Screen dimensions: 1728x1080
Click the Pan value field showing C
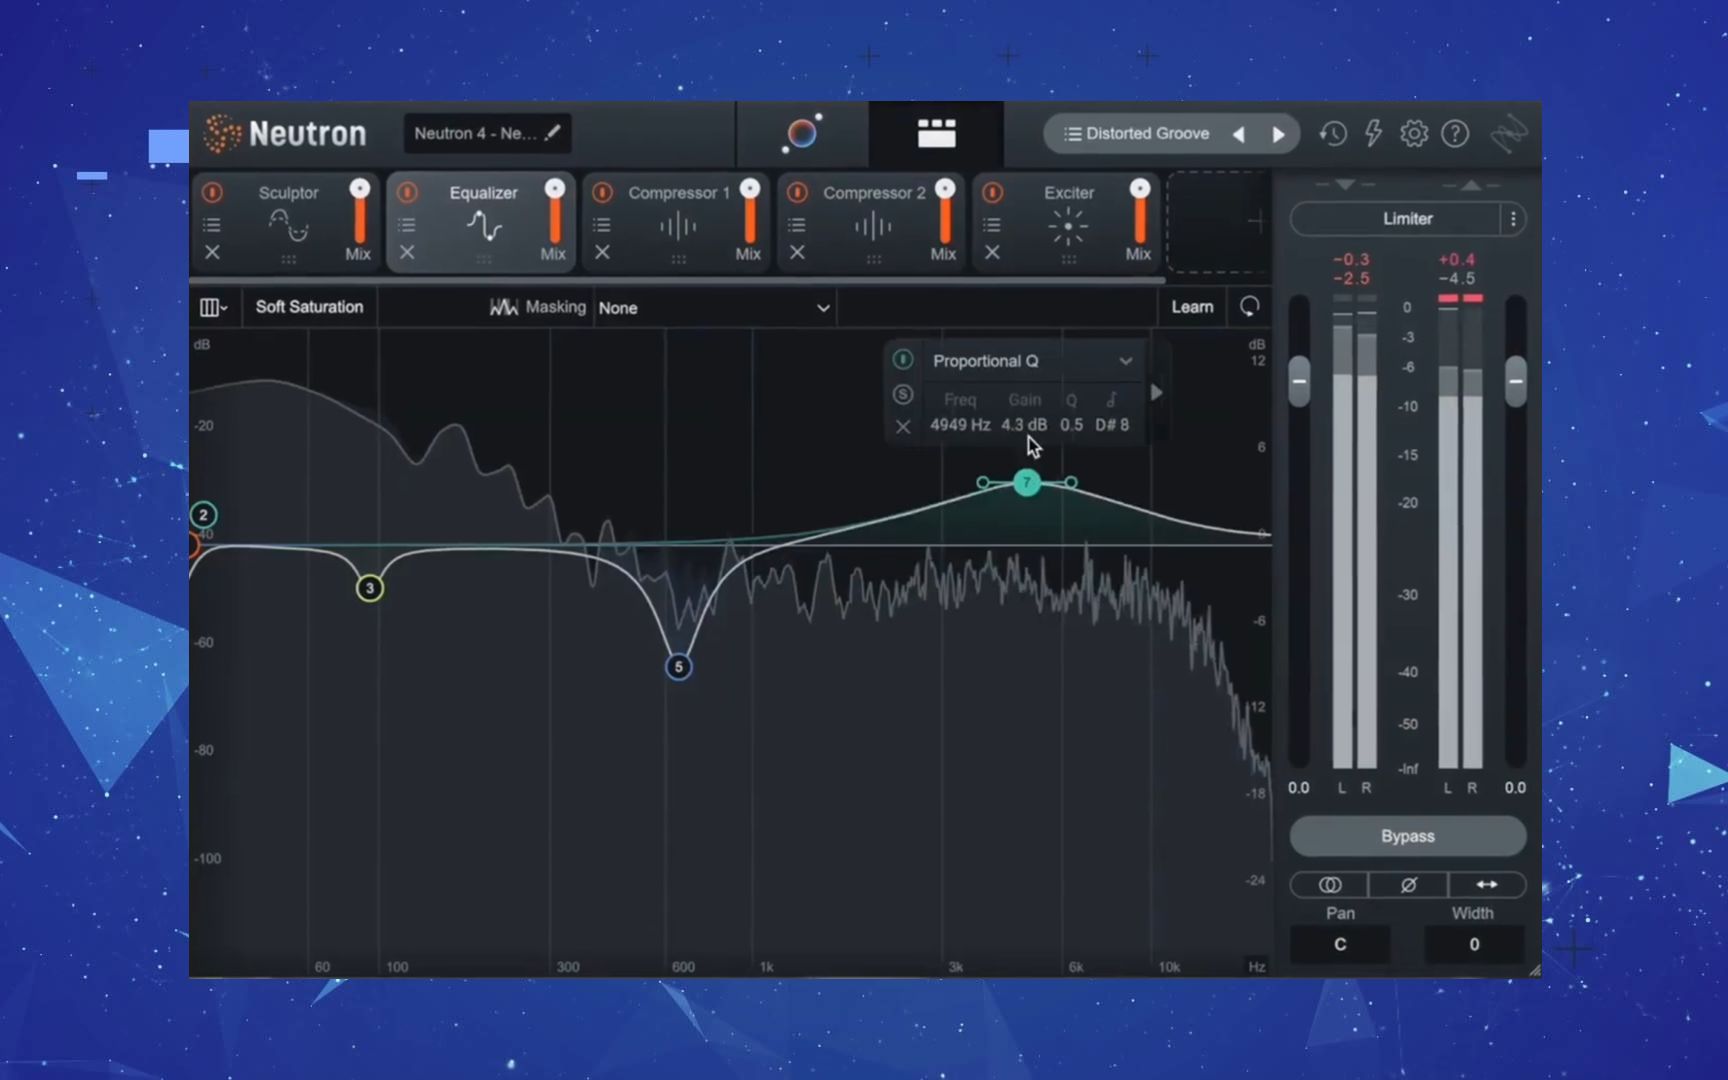click(1340, 944)
